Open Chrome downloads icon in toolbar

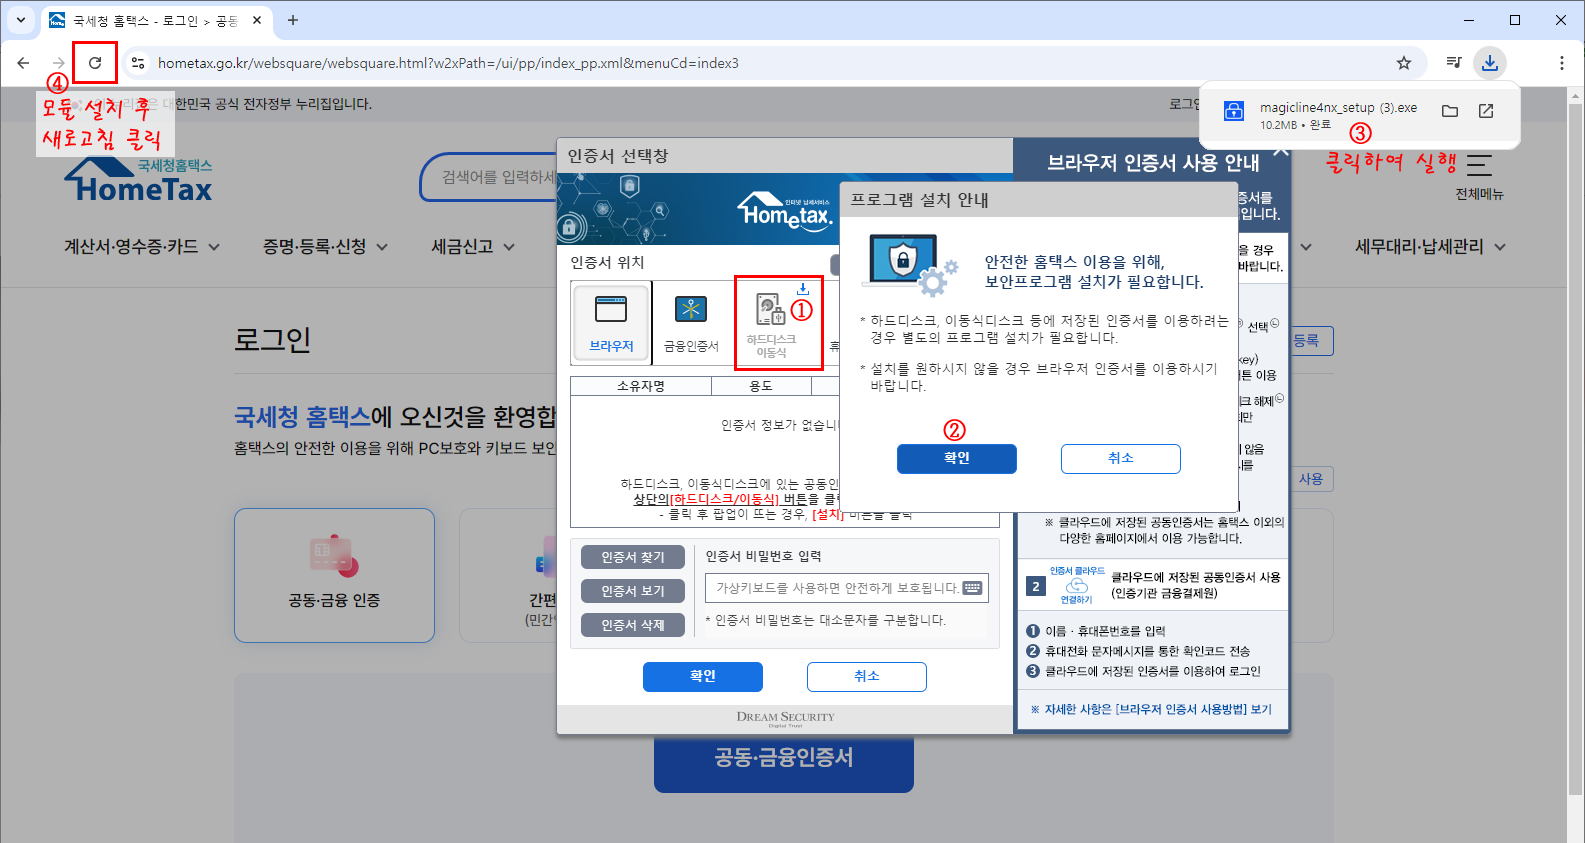[x=1490, y=63]
